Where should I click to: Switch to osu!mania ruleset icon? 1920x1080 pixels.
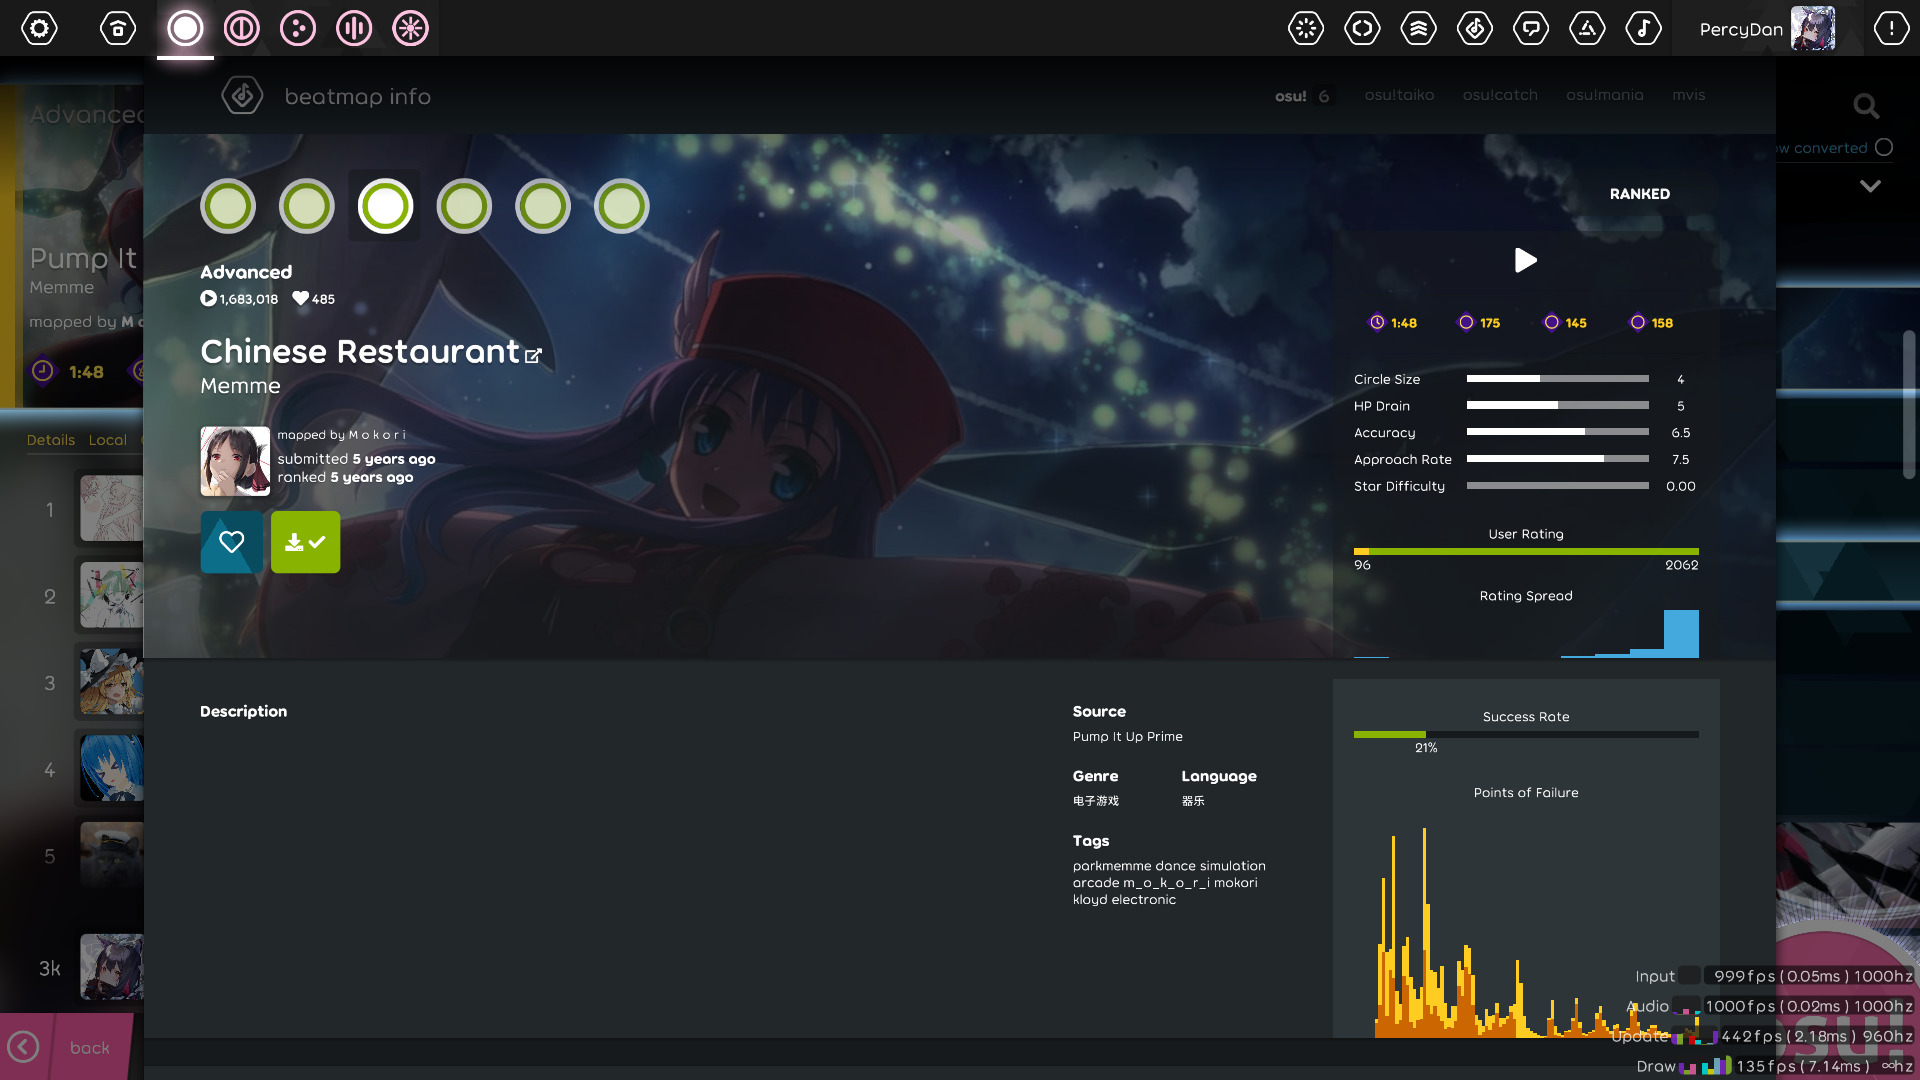point(354,28)
